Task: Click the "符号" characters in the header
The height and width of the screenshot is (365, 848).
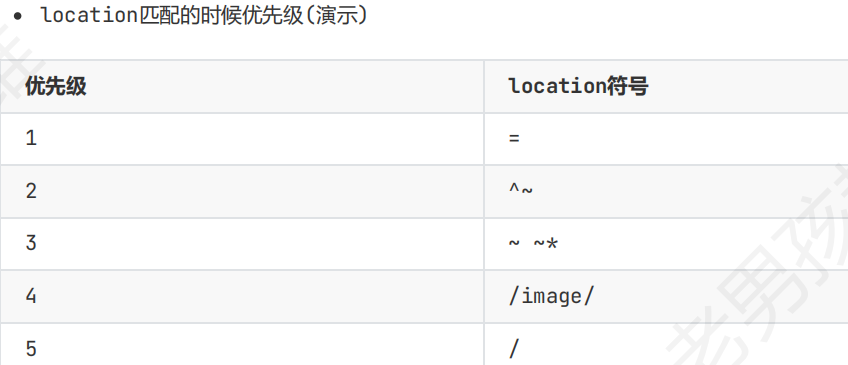Action: click(x=628, y=86)
